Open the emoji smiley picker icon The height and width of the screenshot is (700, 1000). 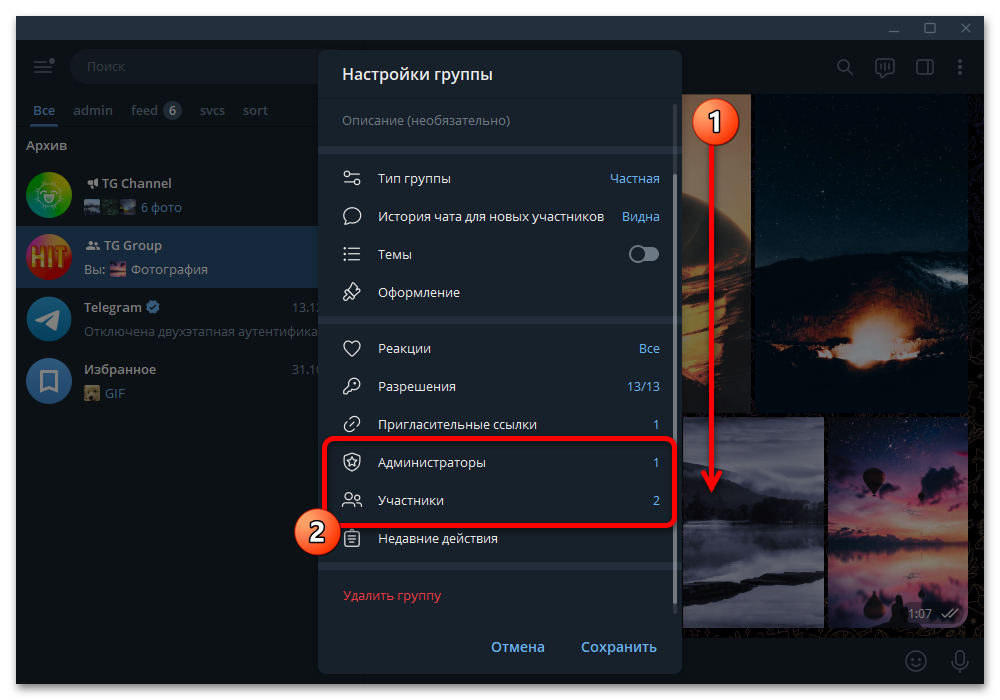click(x=915, y=660)
